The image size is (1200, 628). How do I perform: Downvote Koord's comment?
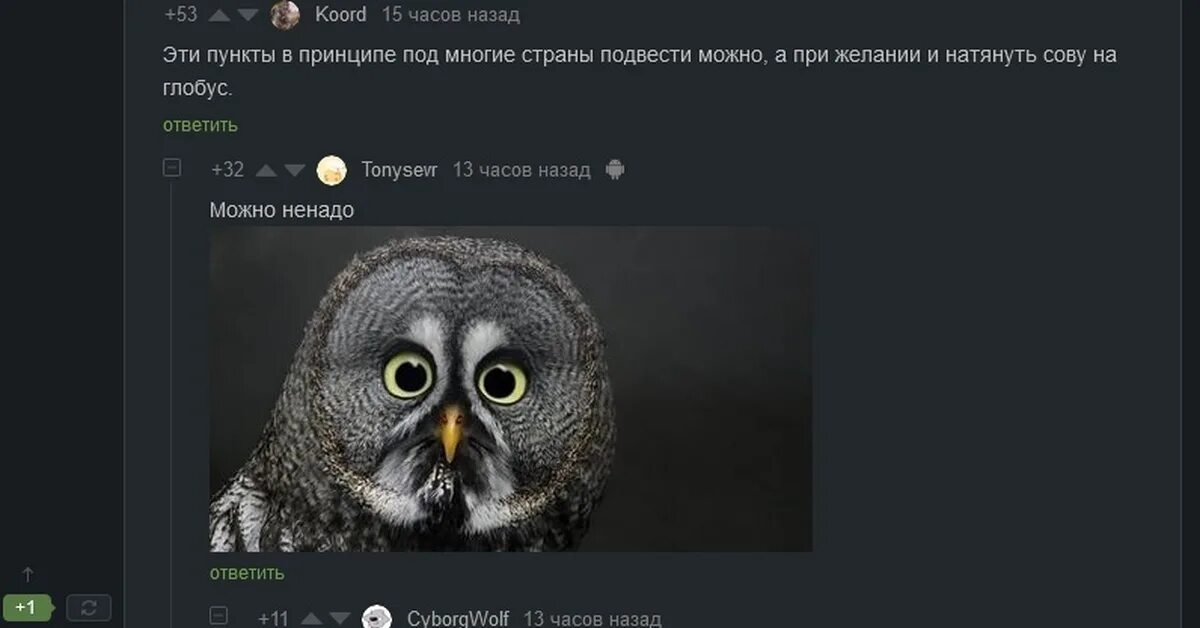[x=248, y=16]
